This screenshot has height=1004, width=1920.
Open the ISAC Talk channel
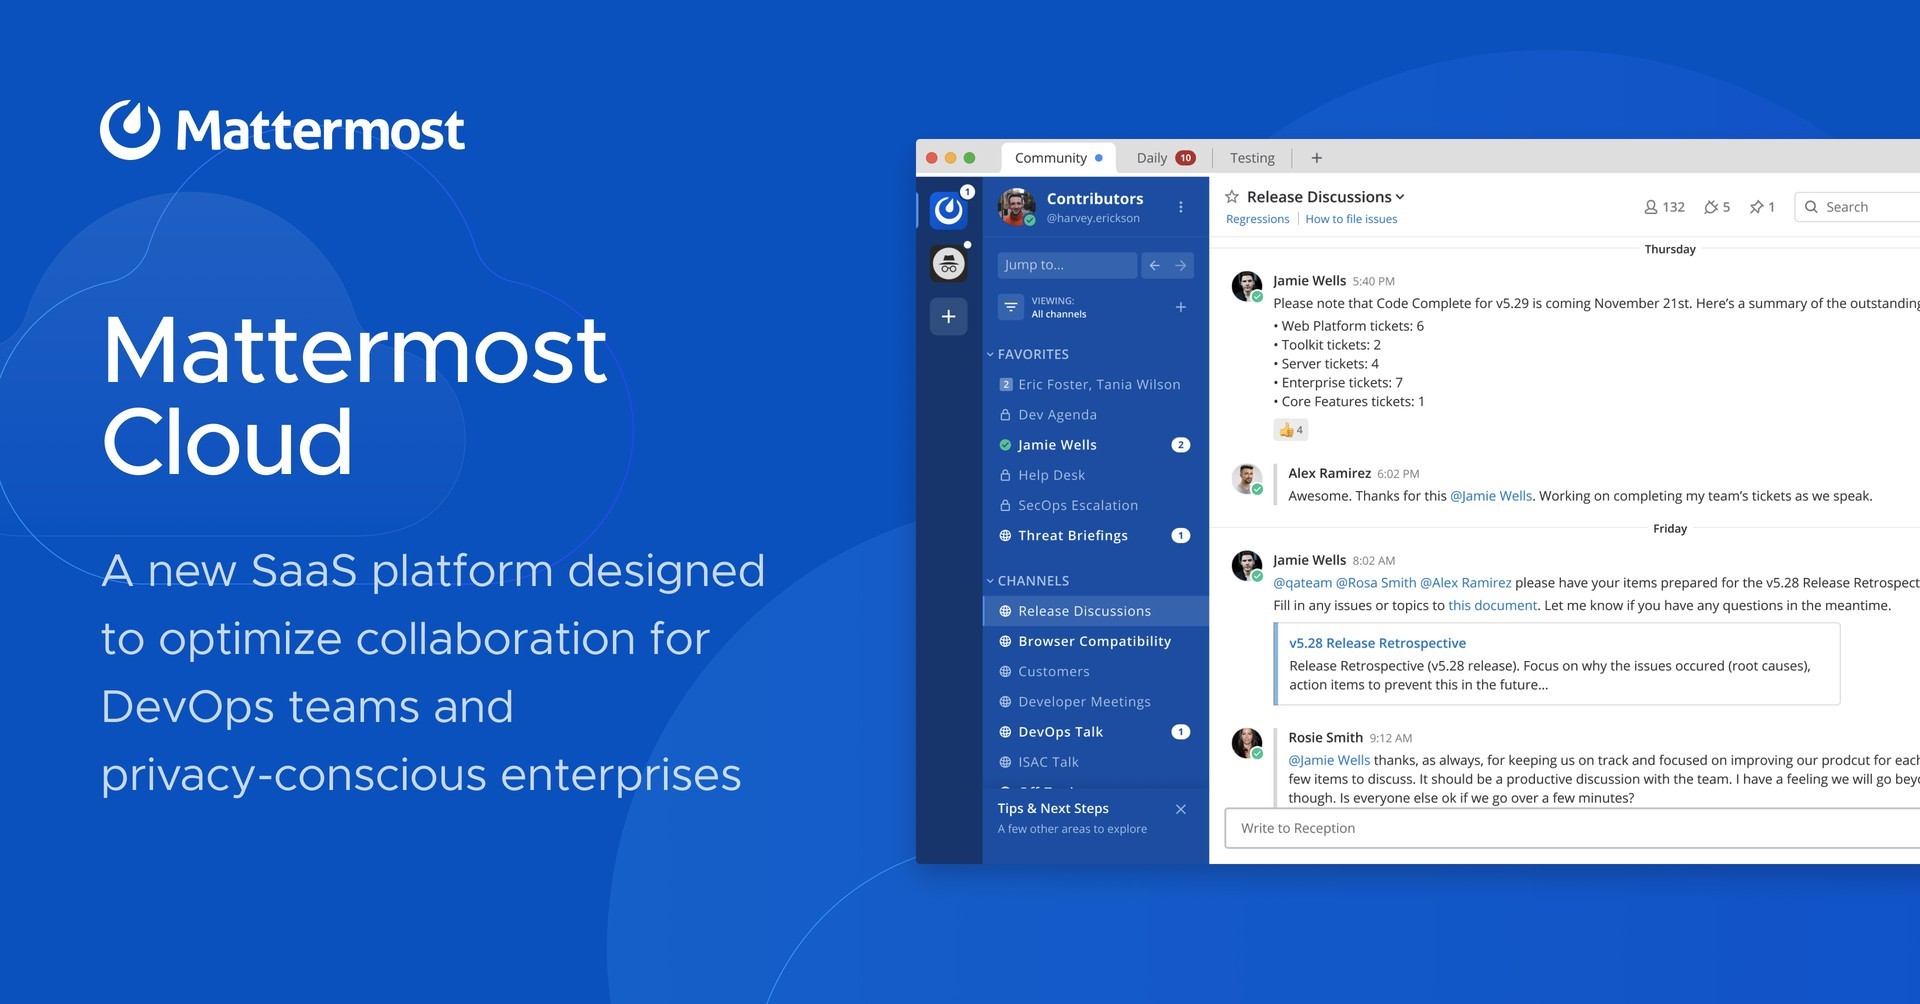[1096, 762]
